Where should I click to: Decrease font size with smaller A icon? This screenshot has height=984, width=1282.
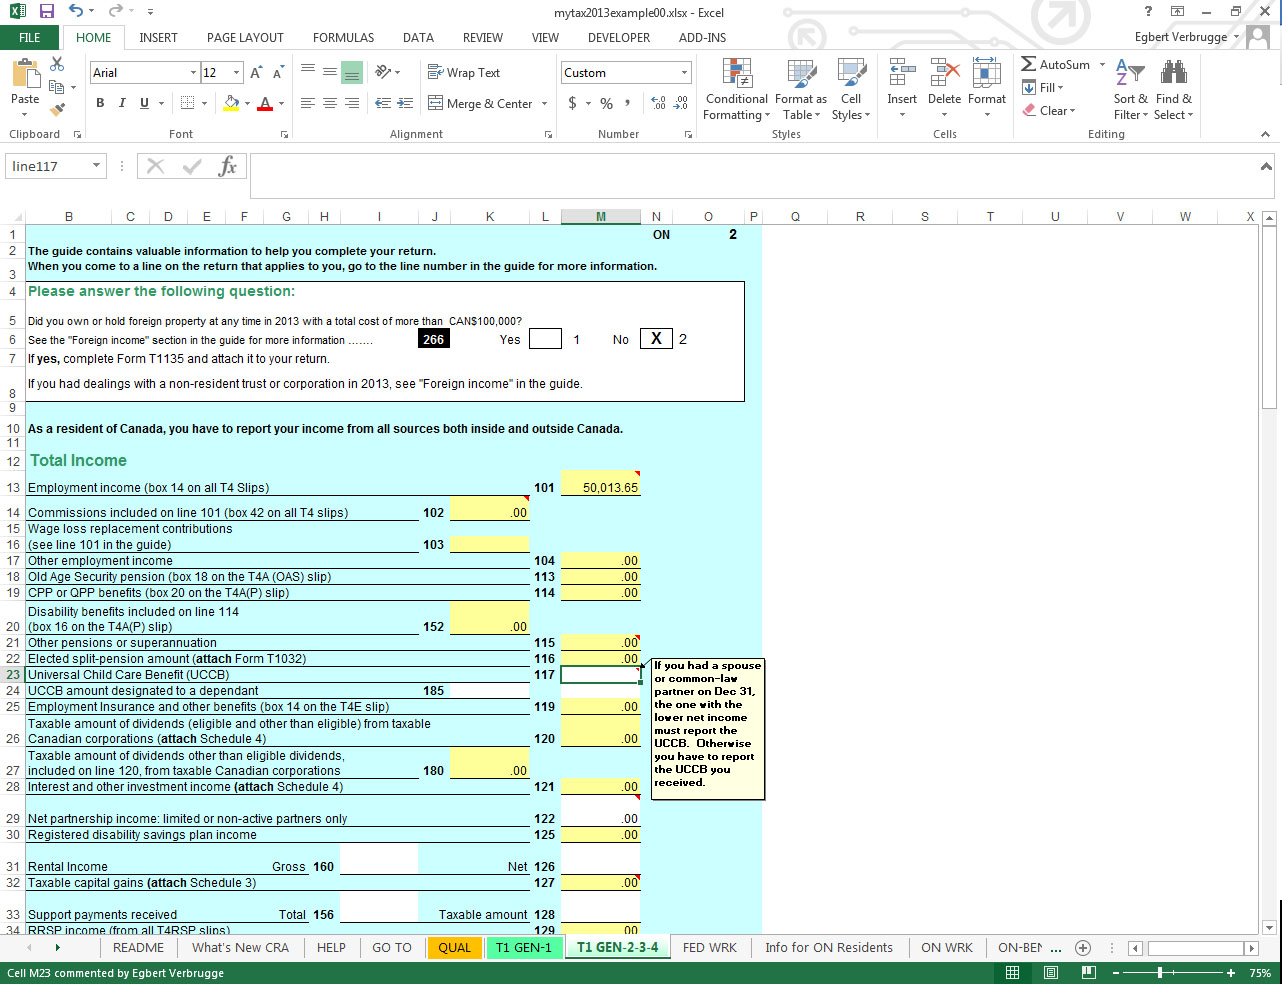click(x=278, y=73)
